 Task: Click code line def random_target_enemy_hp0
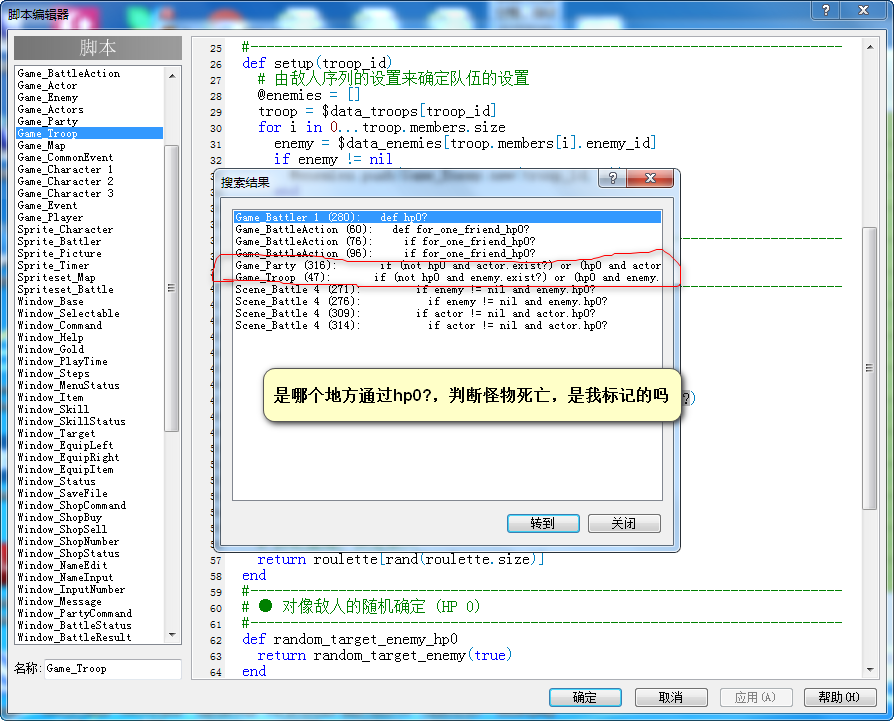coord(350,639)
